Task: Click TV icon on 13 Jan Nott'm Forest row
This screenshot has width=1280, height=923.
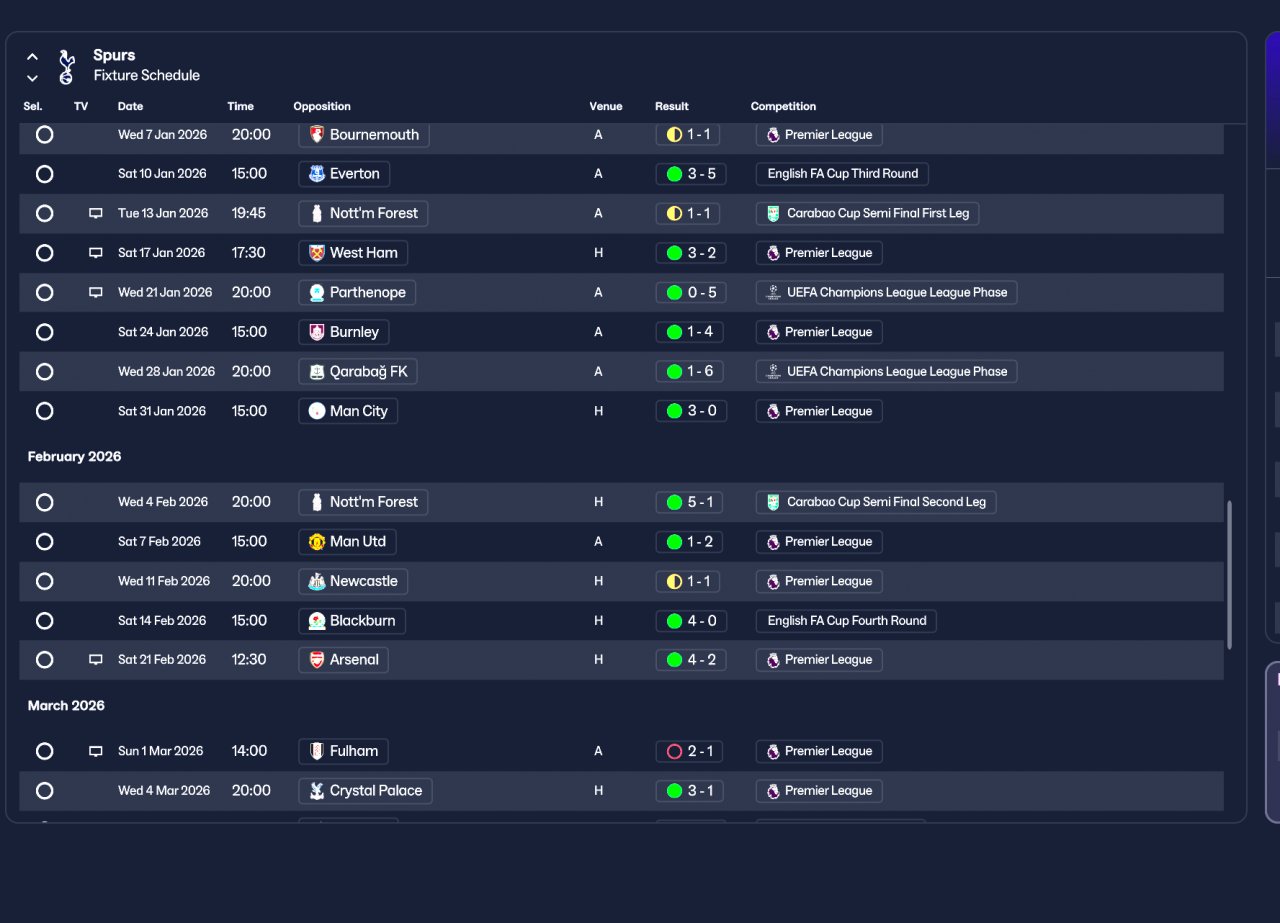Action: tap(96, 213)
